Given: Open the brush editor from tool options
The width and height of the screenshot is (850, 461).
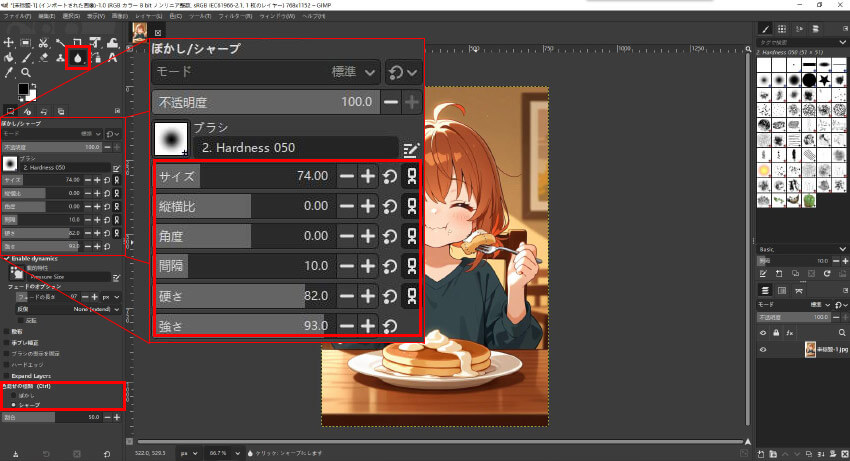Looking at the screenshot, I should 116,168.
